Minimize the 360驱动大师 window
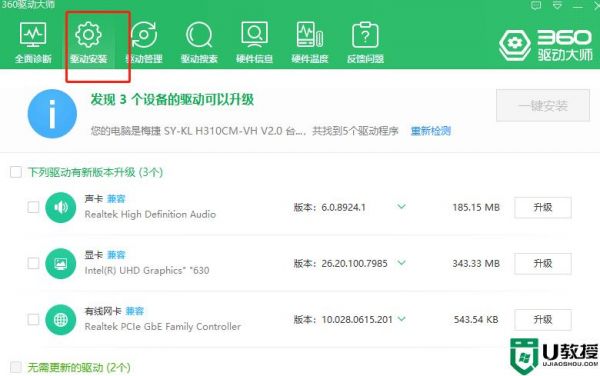This screenshot has width=600, height=376. click(578, 6)
